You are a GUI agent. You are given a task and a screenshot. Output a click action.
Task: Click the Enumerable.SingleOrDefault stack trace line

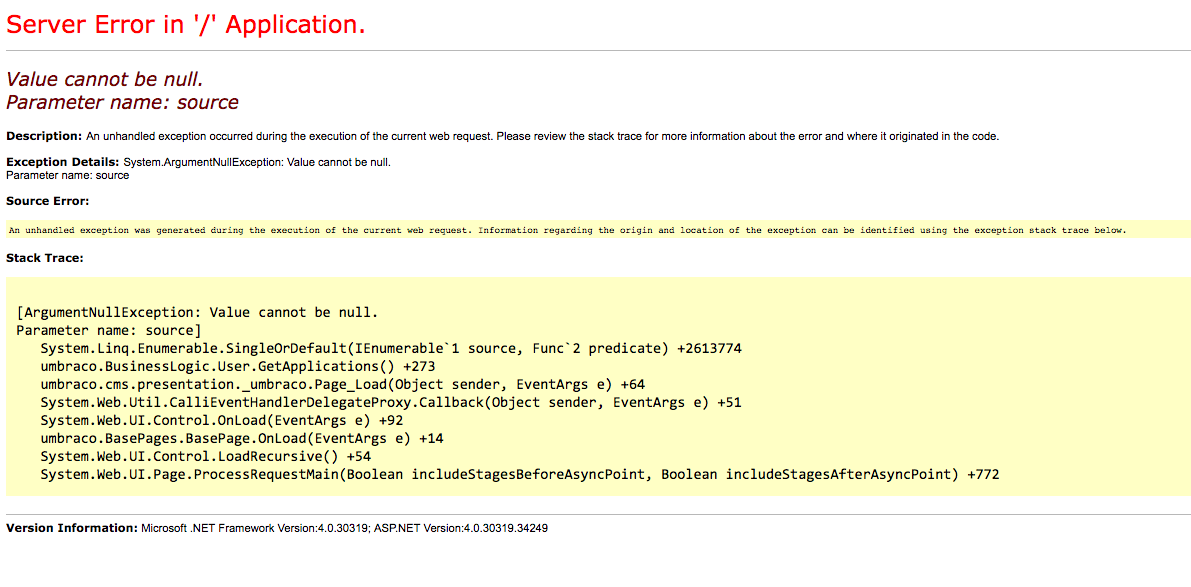(x=390, y=348)
